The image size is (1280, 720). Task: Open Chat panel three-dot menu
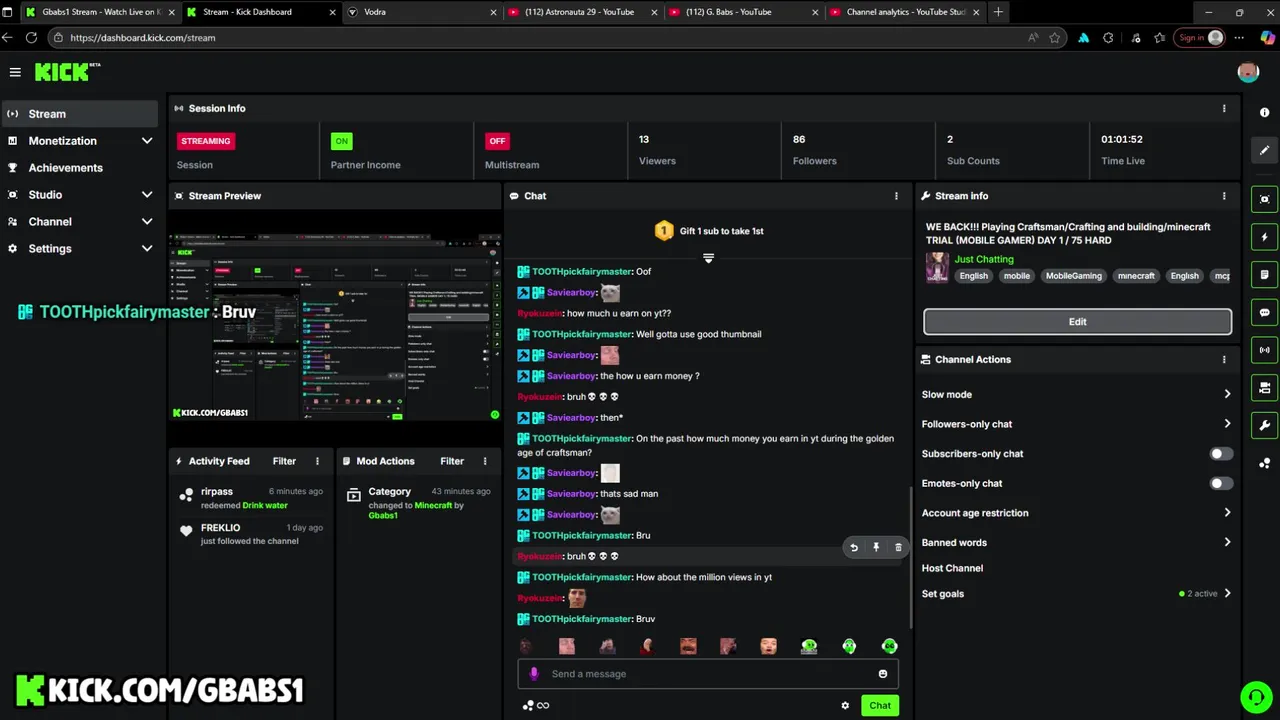(896, 196)
